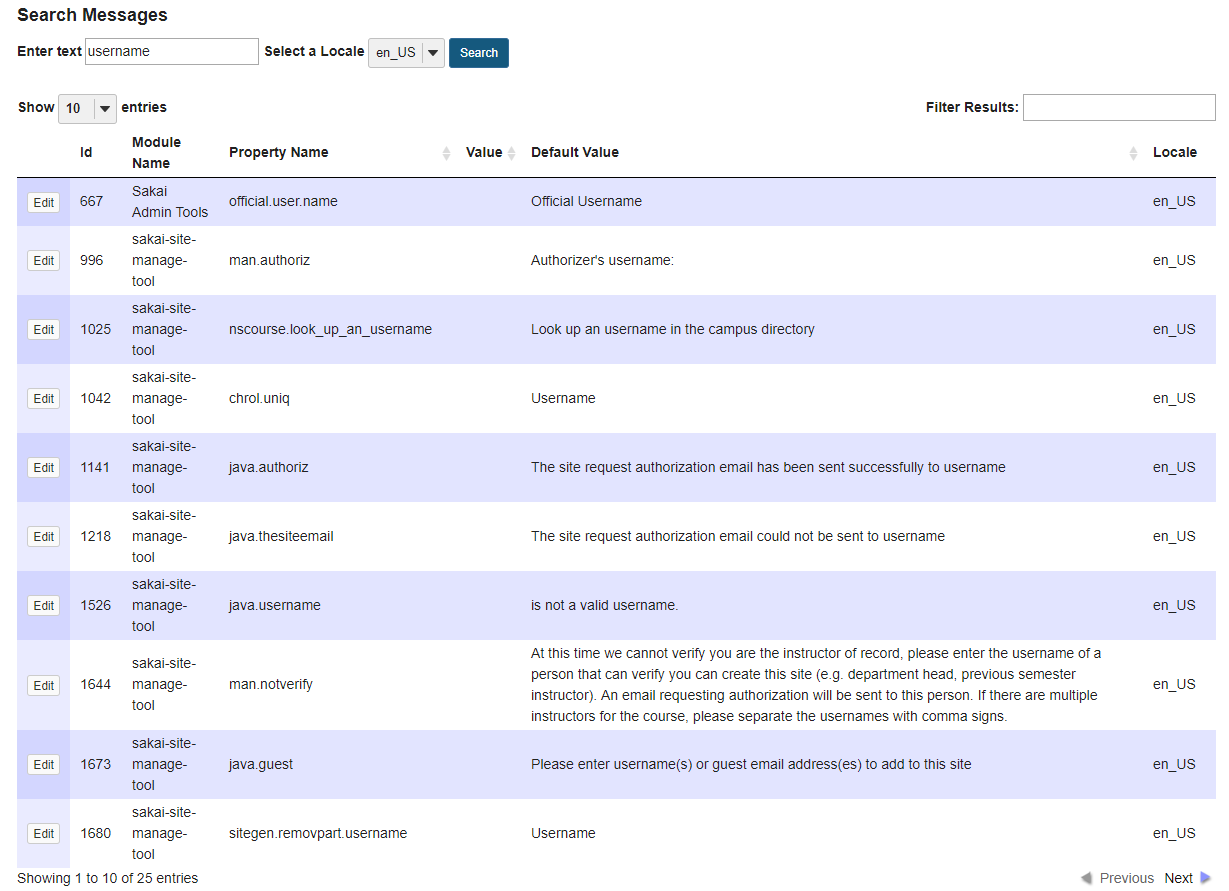1229x891 pixels.
Task: Click the Search button
Action: (478, 53)
